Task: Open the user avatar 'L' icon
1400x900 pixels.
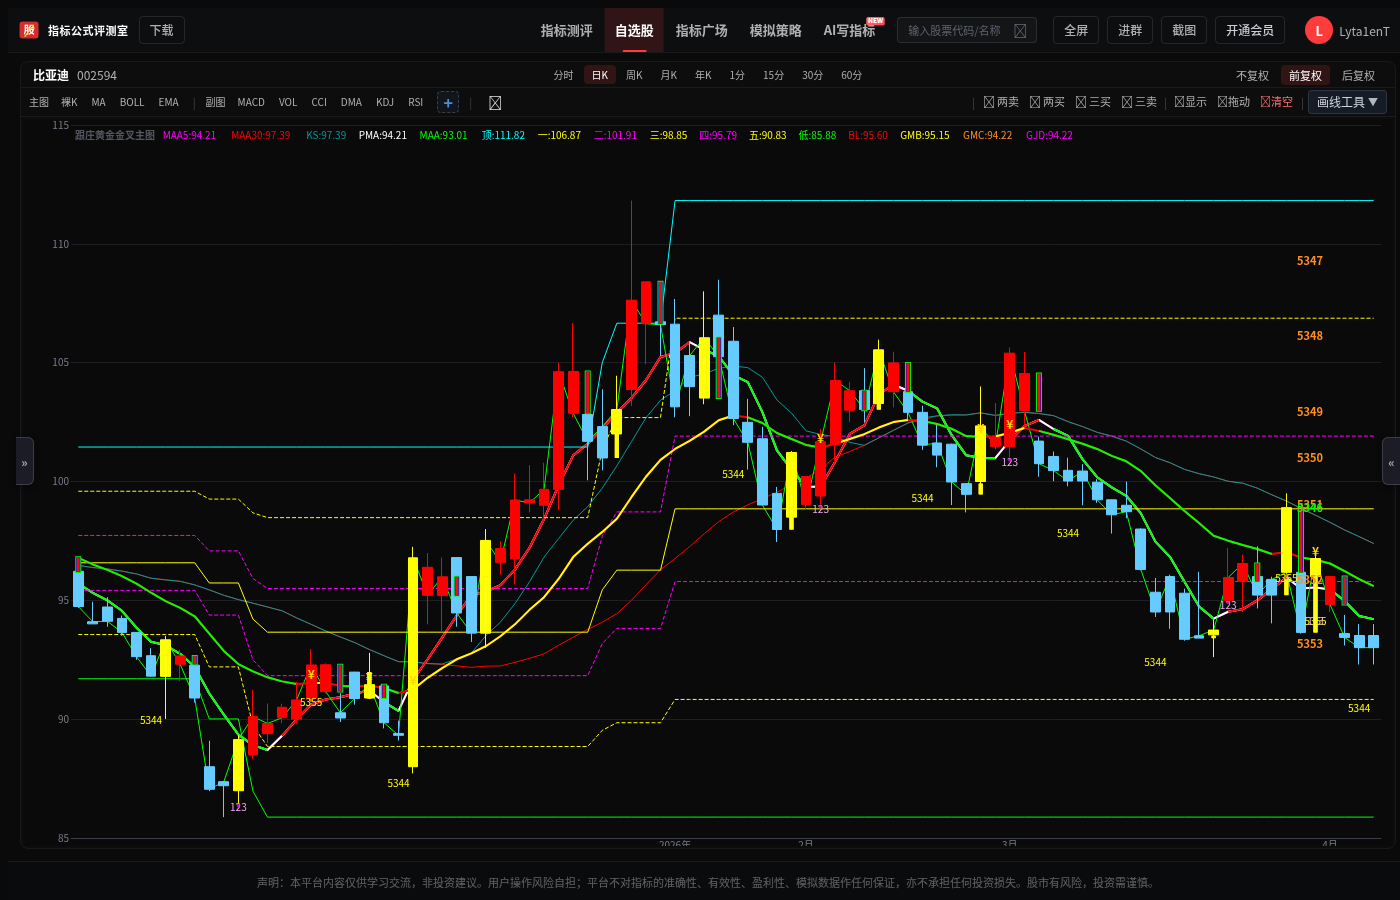Action: click(1318, 31)
